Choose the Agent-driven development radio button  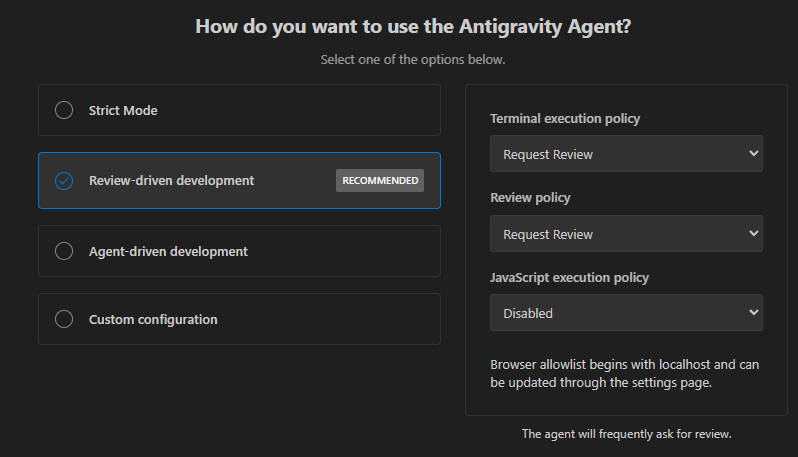pos(64,251)
